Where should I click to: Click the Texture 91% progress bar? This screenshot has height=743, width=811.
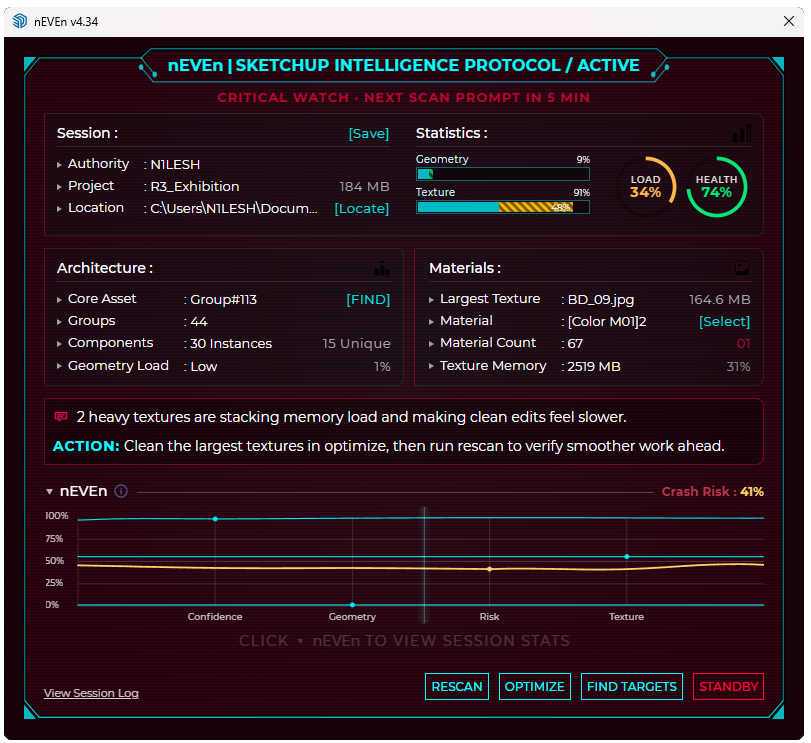coord(503,207)
